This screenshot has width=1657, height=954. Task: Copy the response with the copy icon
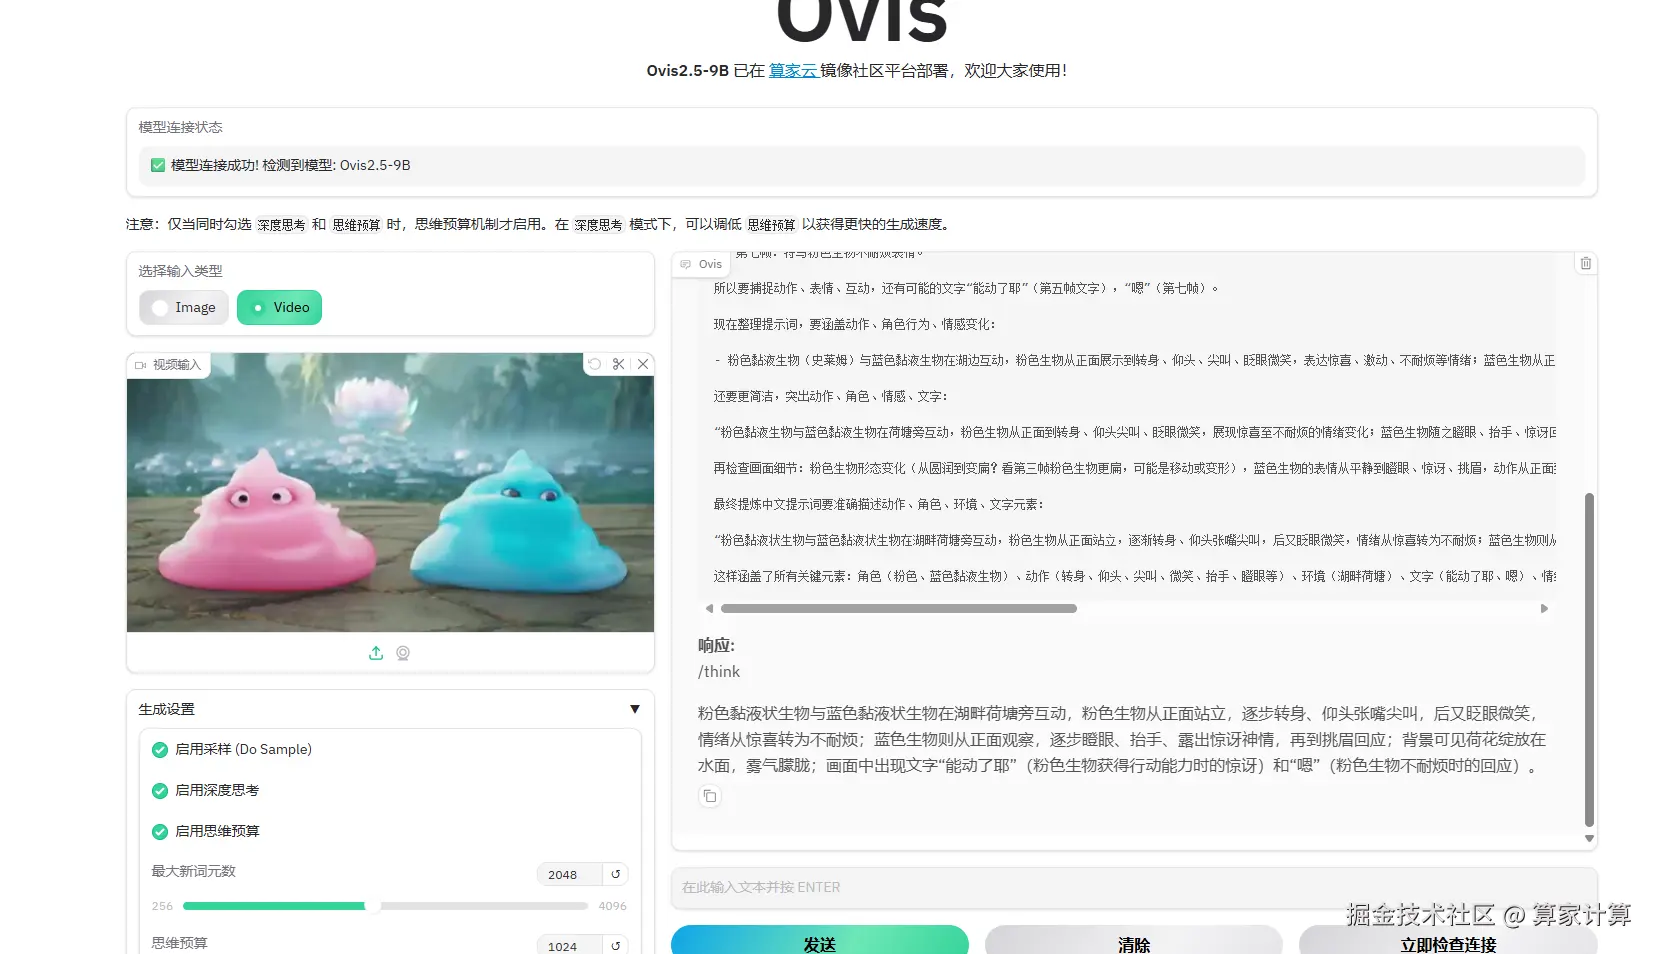[x=710, y=796]
